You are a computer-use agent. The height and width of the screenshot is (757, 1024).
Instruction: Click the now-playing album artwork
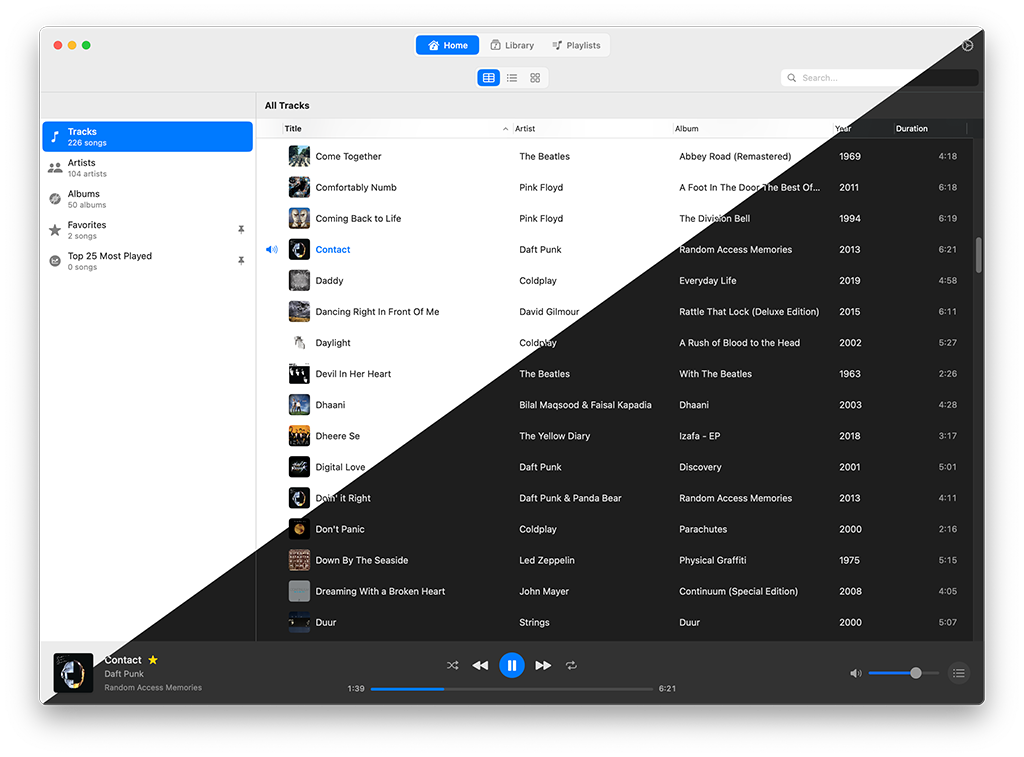pos(73,673)
